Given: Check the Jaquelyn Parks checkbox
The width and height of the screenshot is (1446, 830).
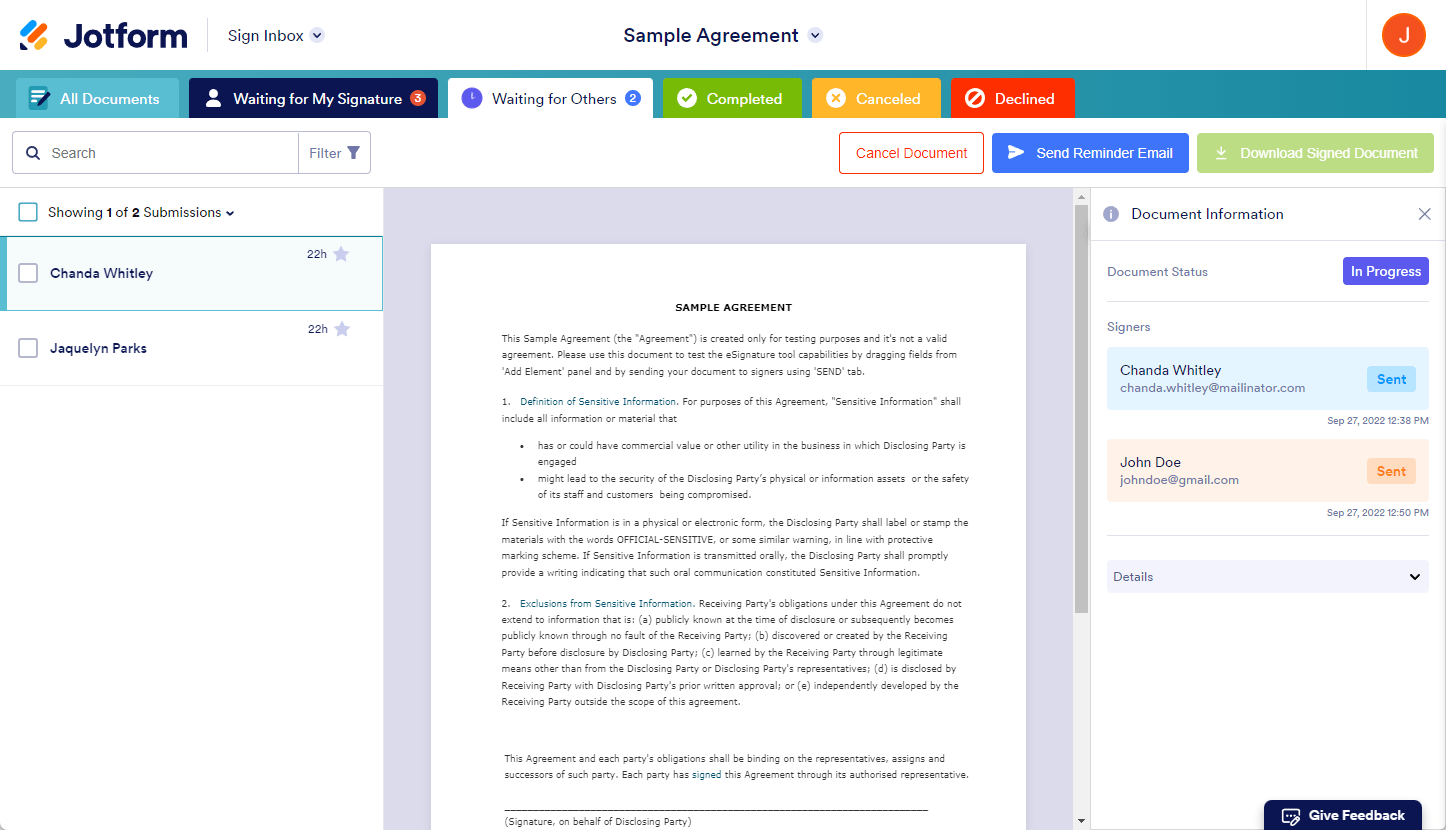Looking at the screenshot, I should click(x=28, y=348).
